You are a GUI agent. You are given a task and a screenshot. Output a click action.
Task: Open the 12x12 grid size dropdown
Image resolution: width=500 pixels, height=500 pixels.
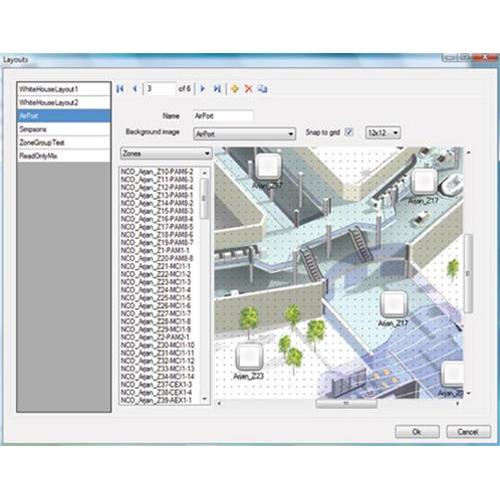383,133
